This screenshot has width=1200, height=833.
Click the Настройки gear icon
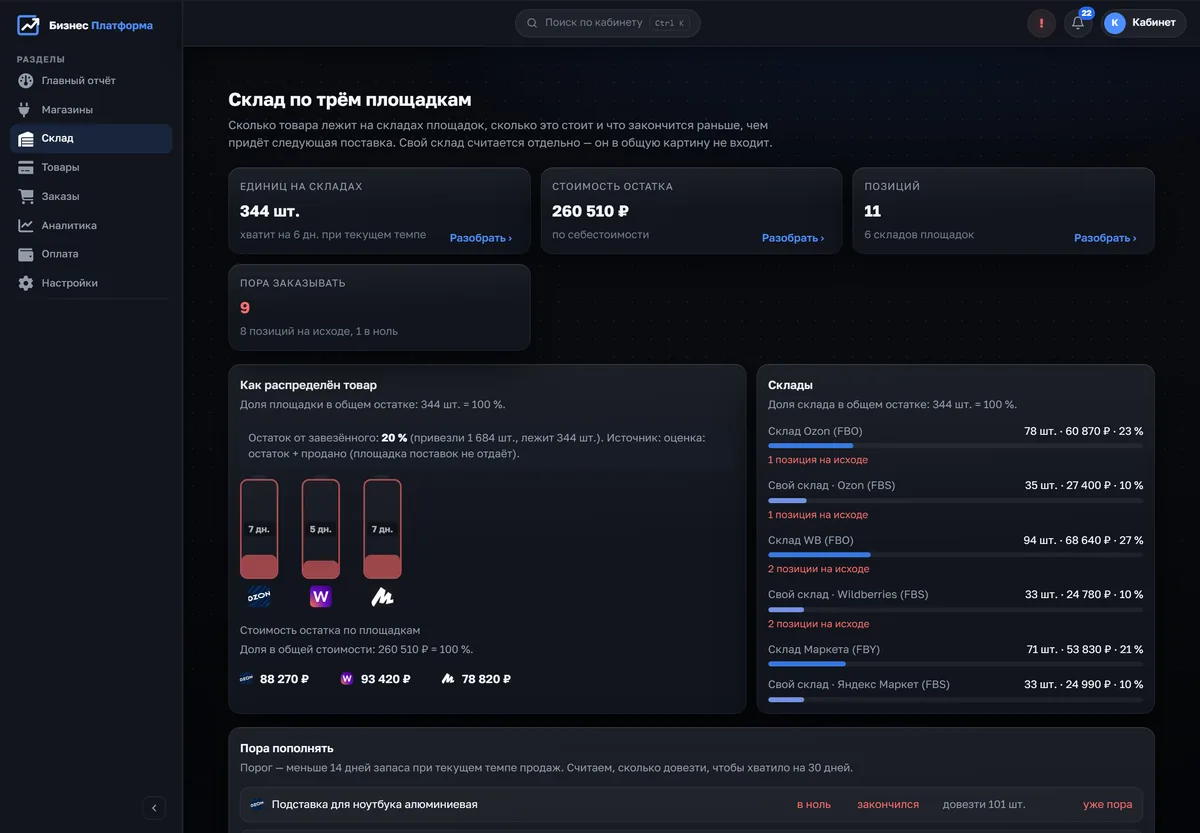tap(26, 283)
